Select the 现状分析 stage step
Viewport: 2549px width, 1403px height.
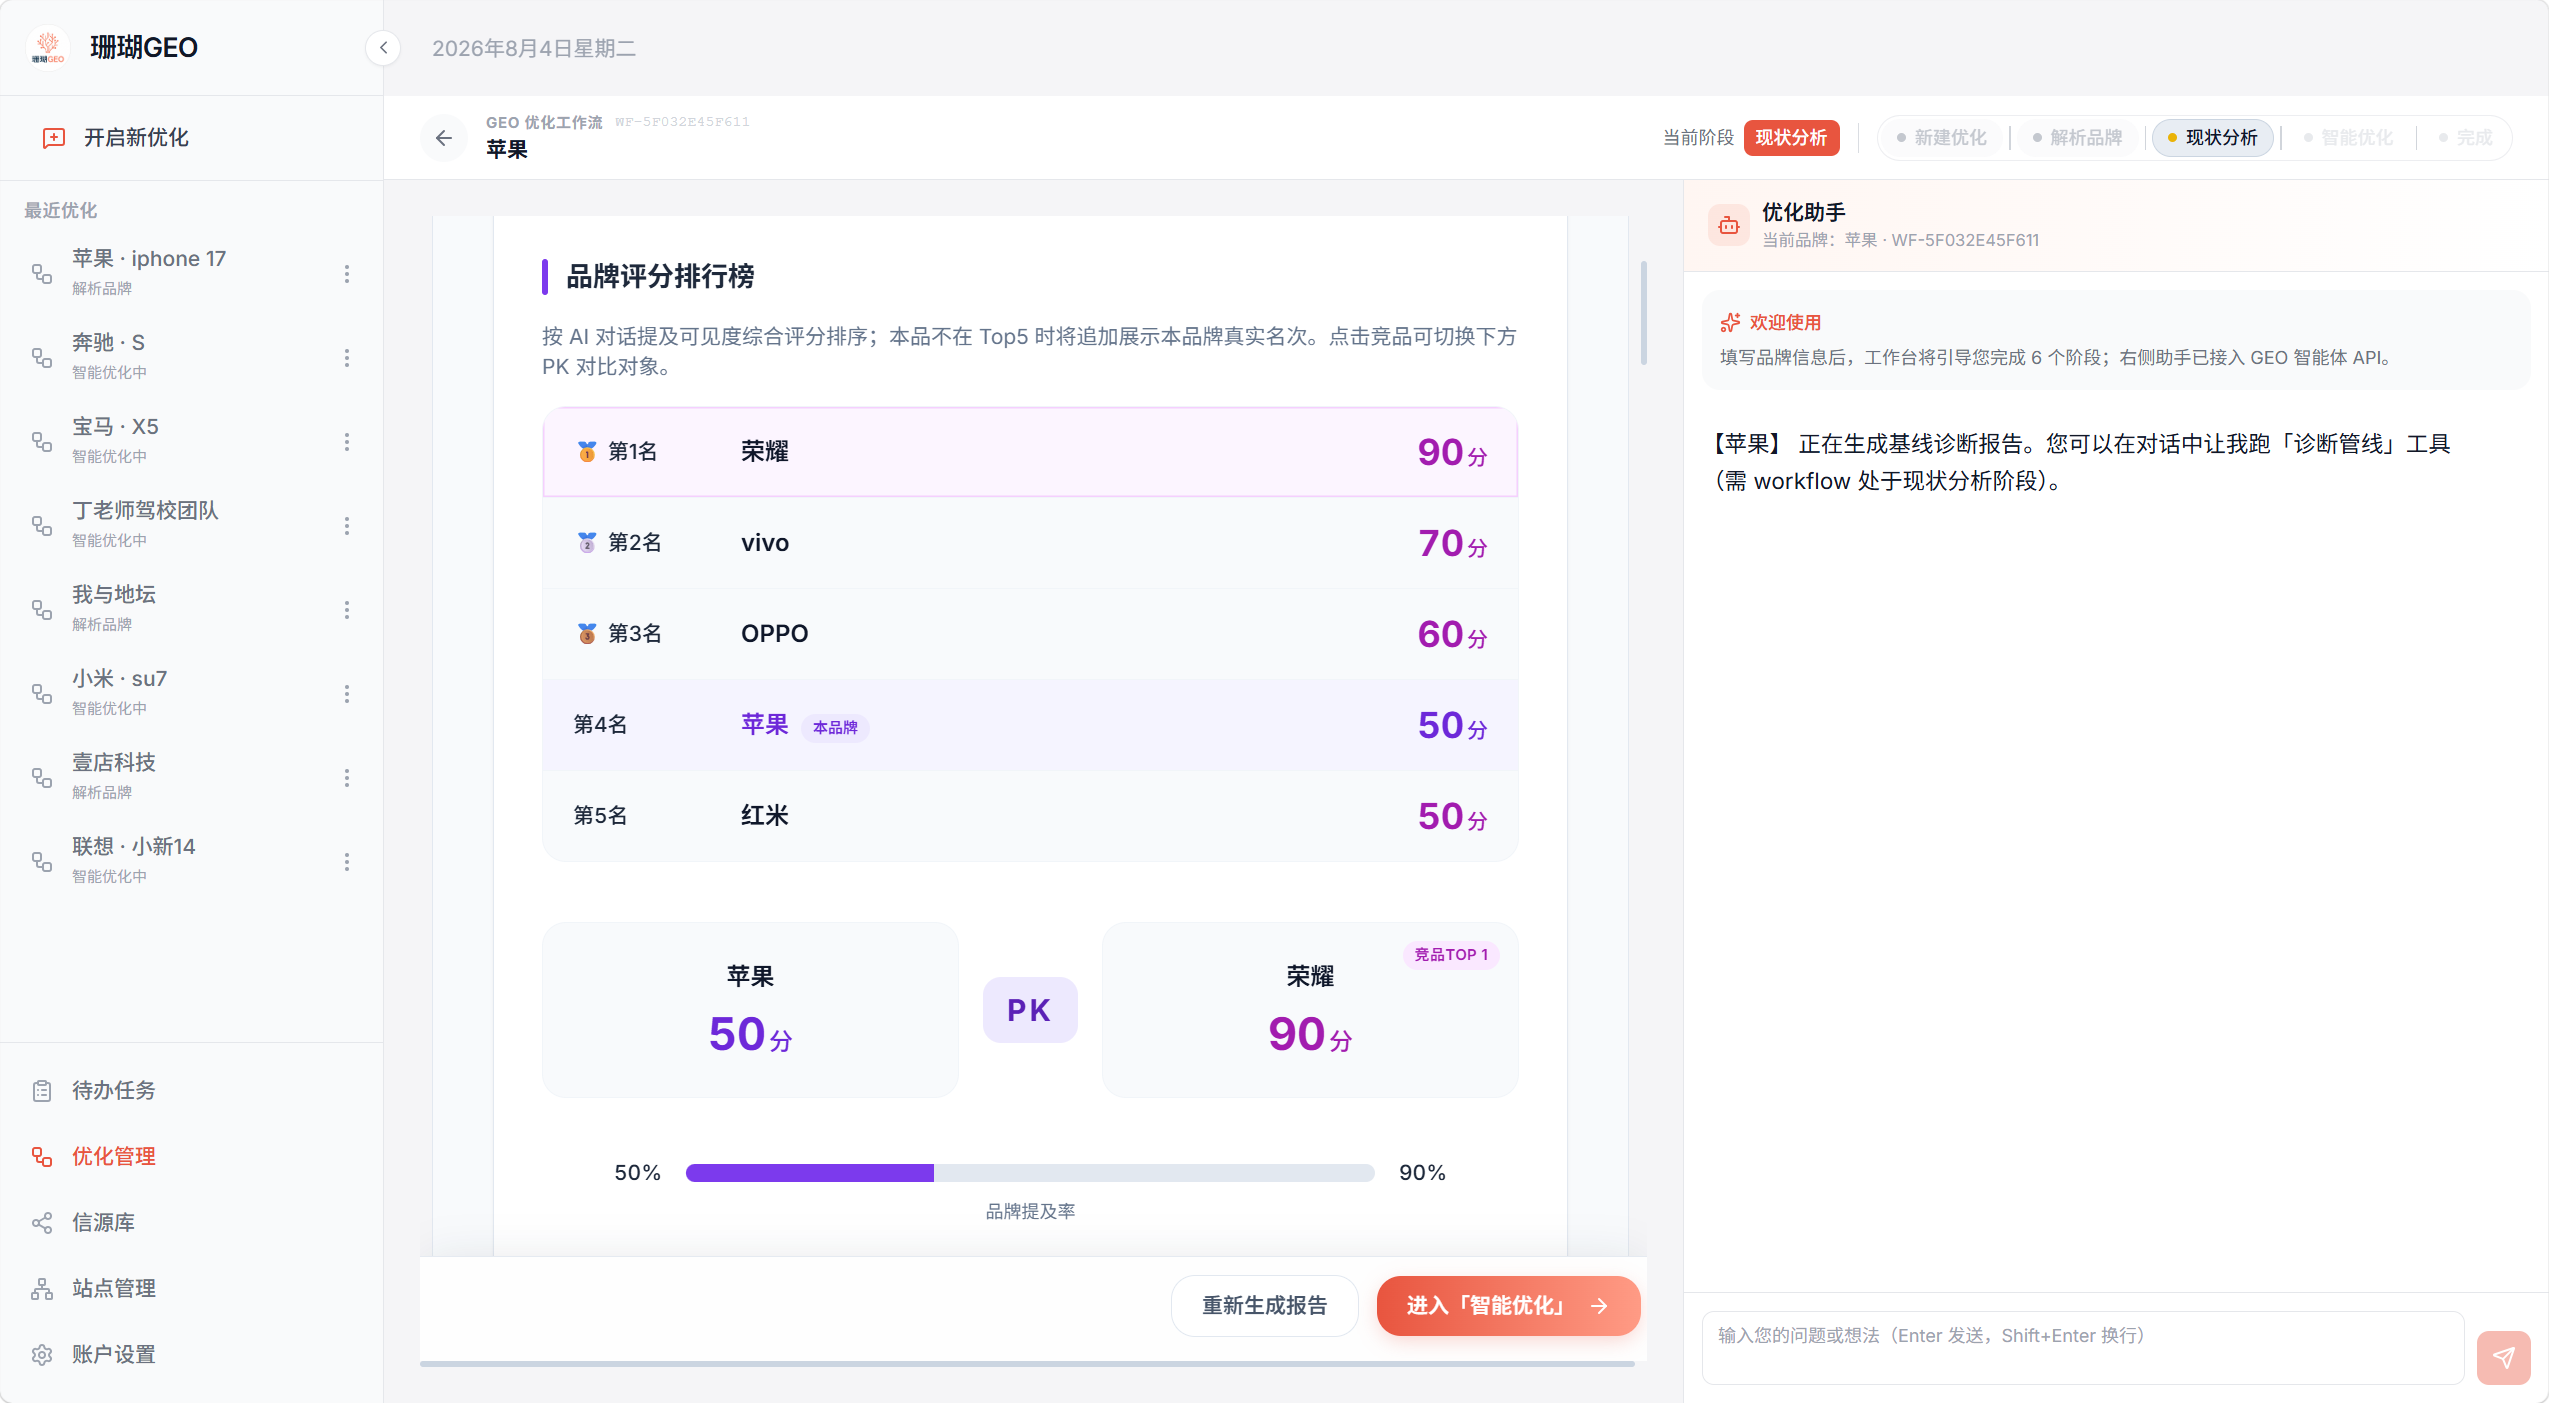coord(2212,138)
